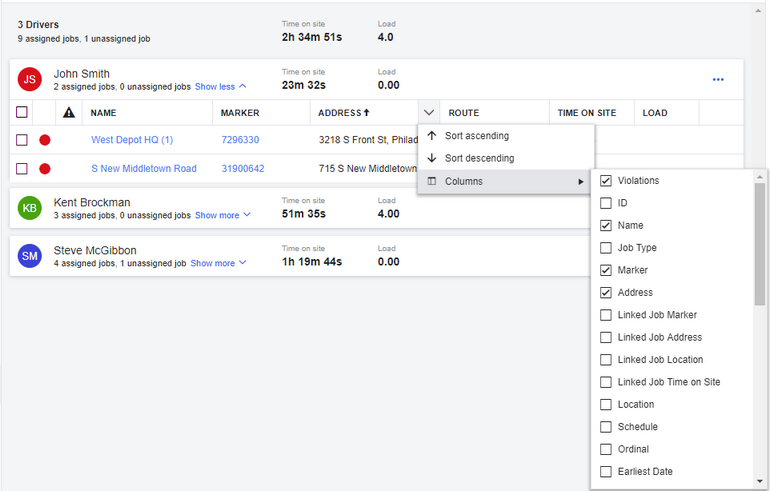Check the West Depot HQ row checkbox
The width and height of the screenshot is (770, 491).
(22, 140)
